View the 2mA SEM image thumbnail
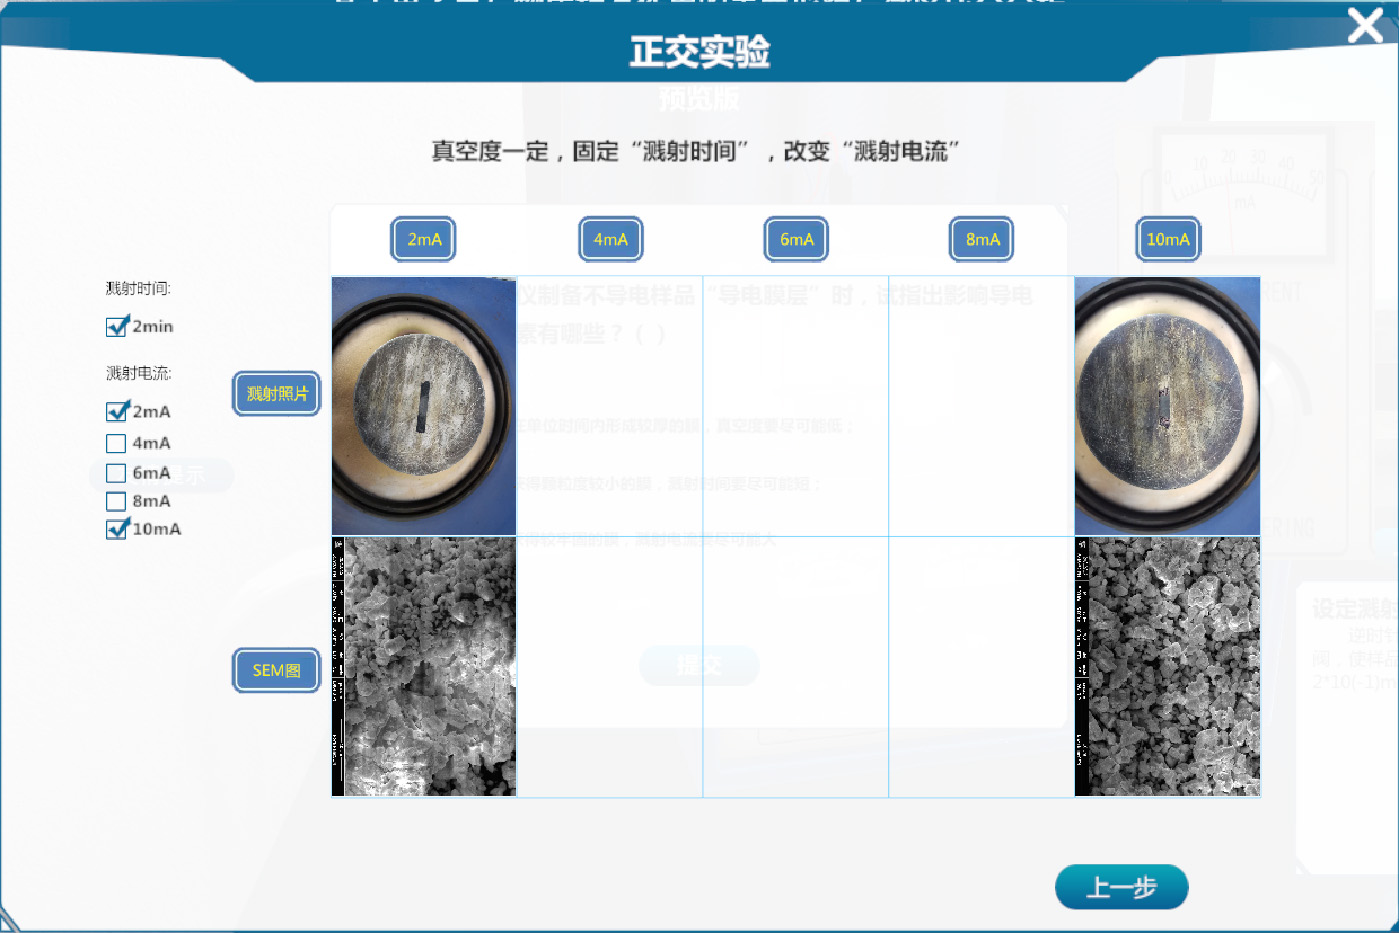Screen dimensions: 1399x933 [424, 667]
